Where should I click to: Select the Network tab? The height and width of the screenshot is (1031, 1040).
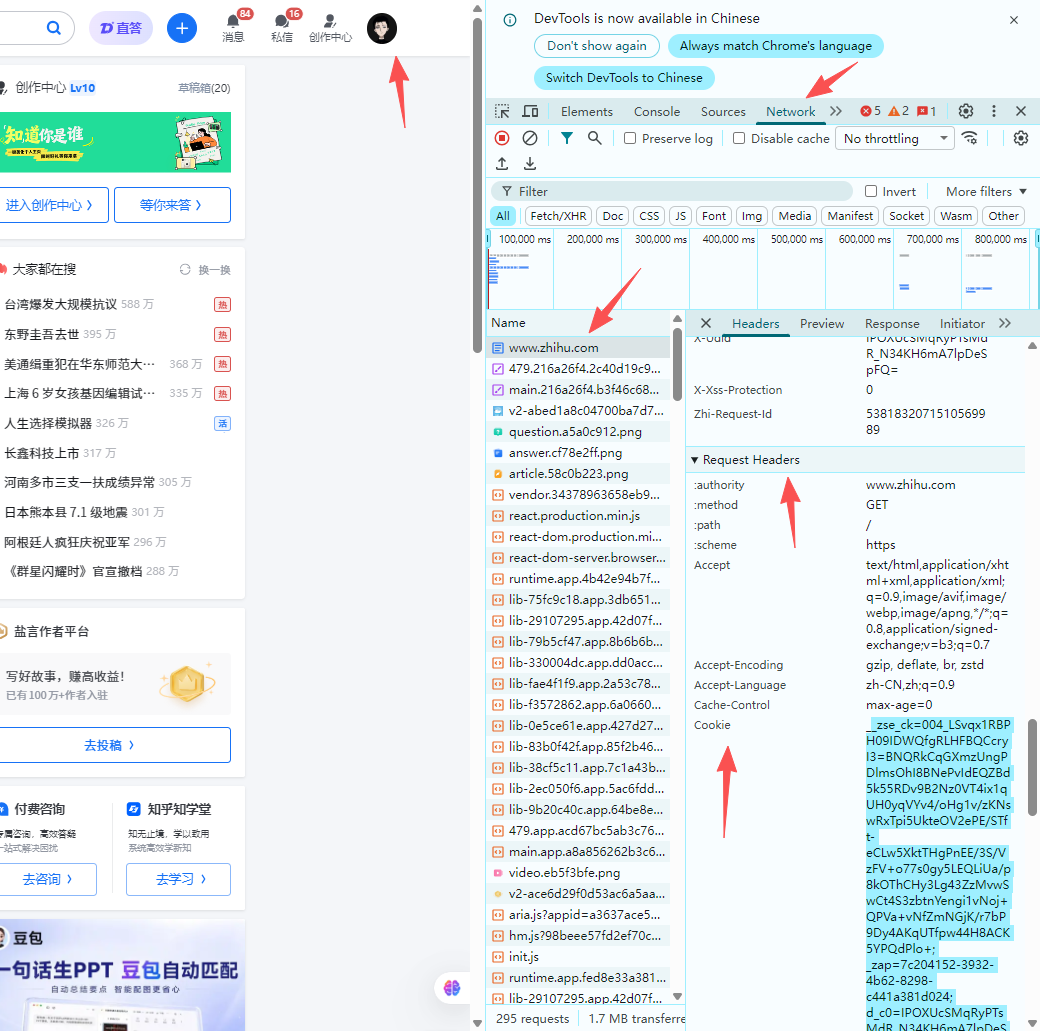coord(791,111)
